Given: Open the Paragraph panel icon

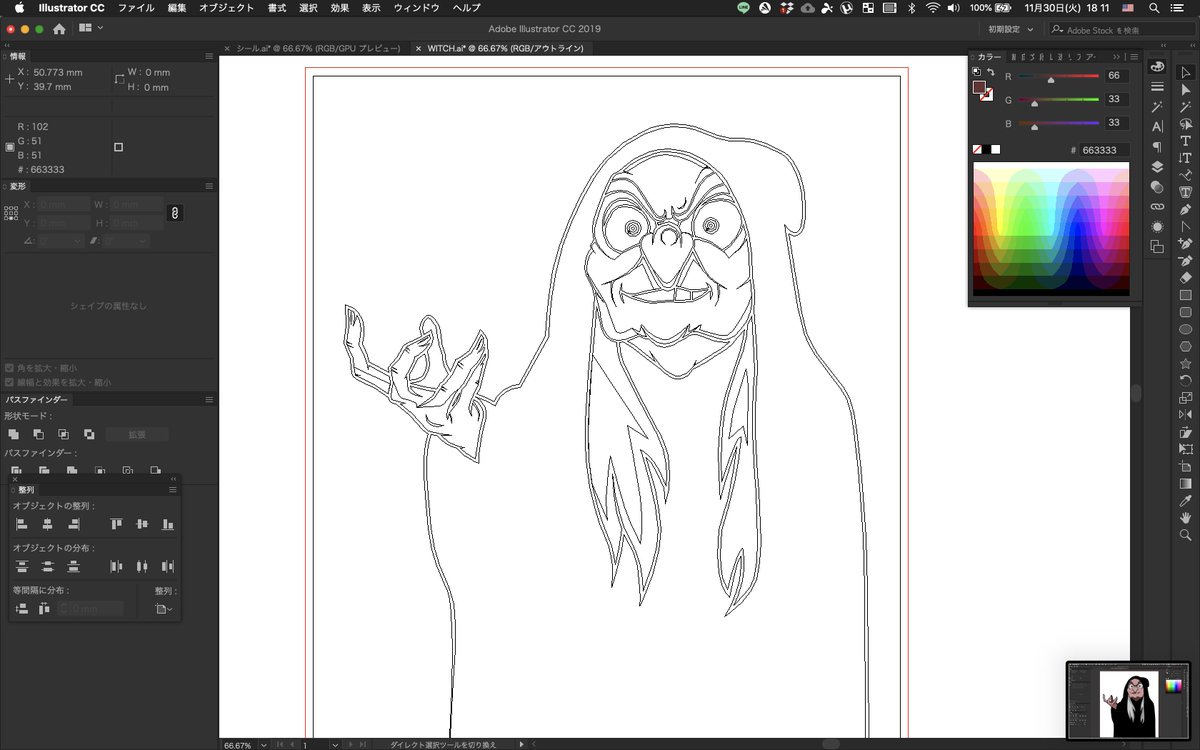Looking at the screenshot, I should click(x=1157, y=146).
